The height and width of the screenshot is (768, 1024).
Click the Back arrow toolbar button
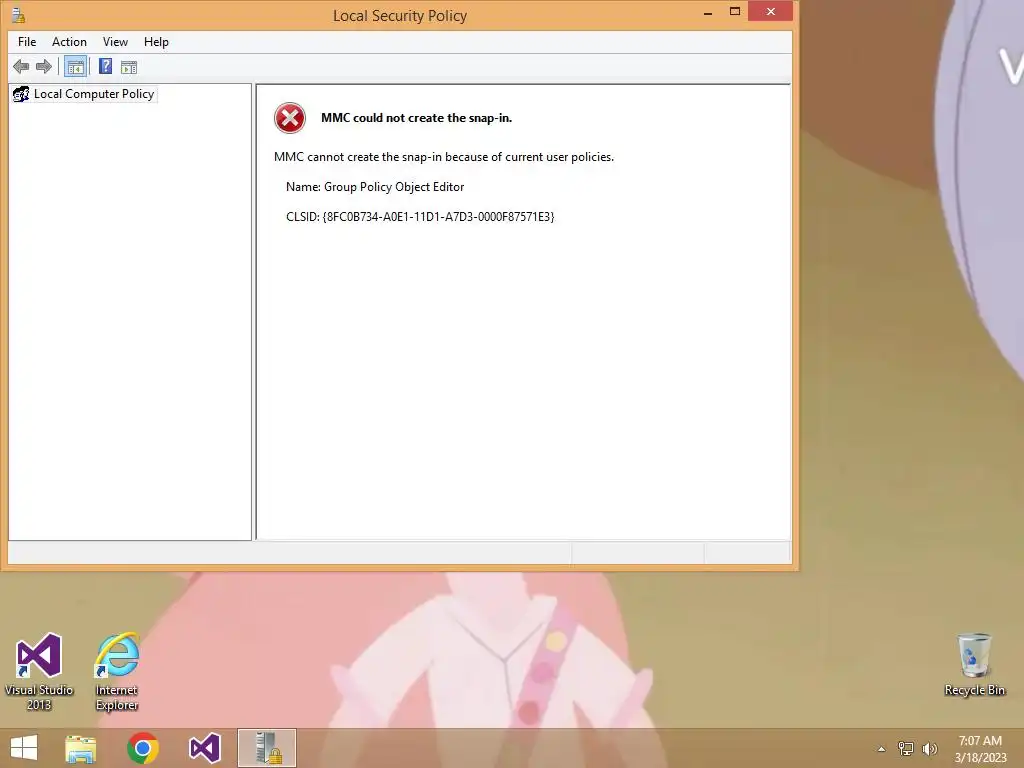21,67
